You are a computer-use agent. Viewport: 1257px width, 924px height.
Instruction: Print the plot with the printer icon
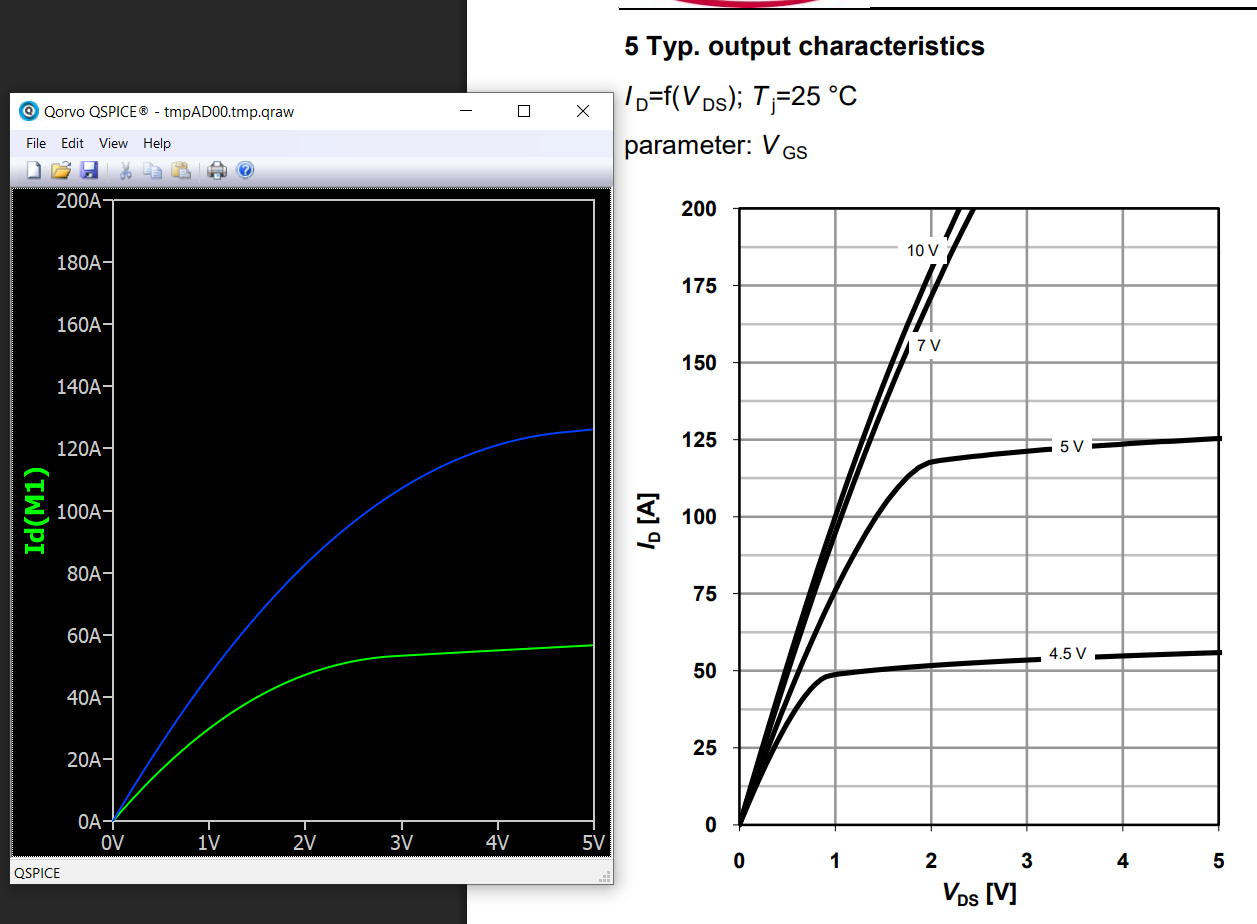pyautogui.click(x=217, y=171)
